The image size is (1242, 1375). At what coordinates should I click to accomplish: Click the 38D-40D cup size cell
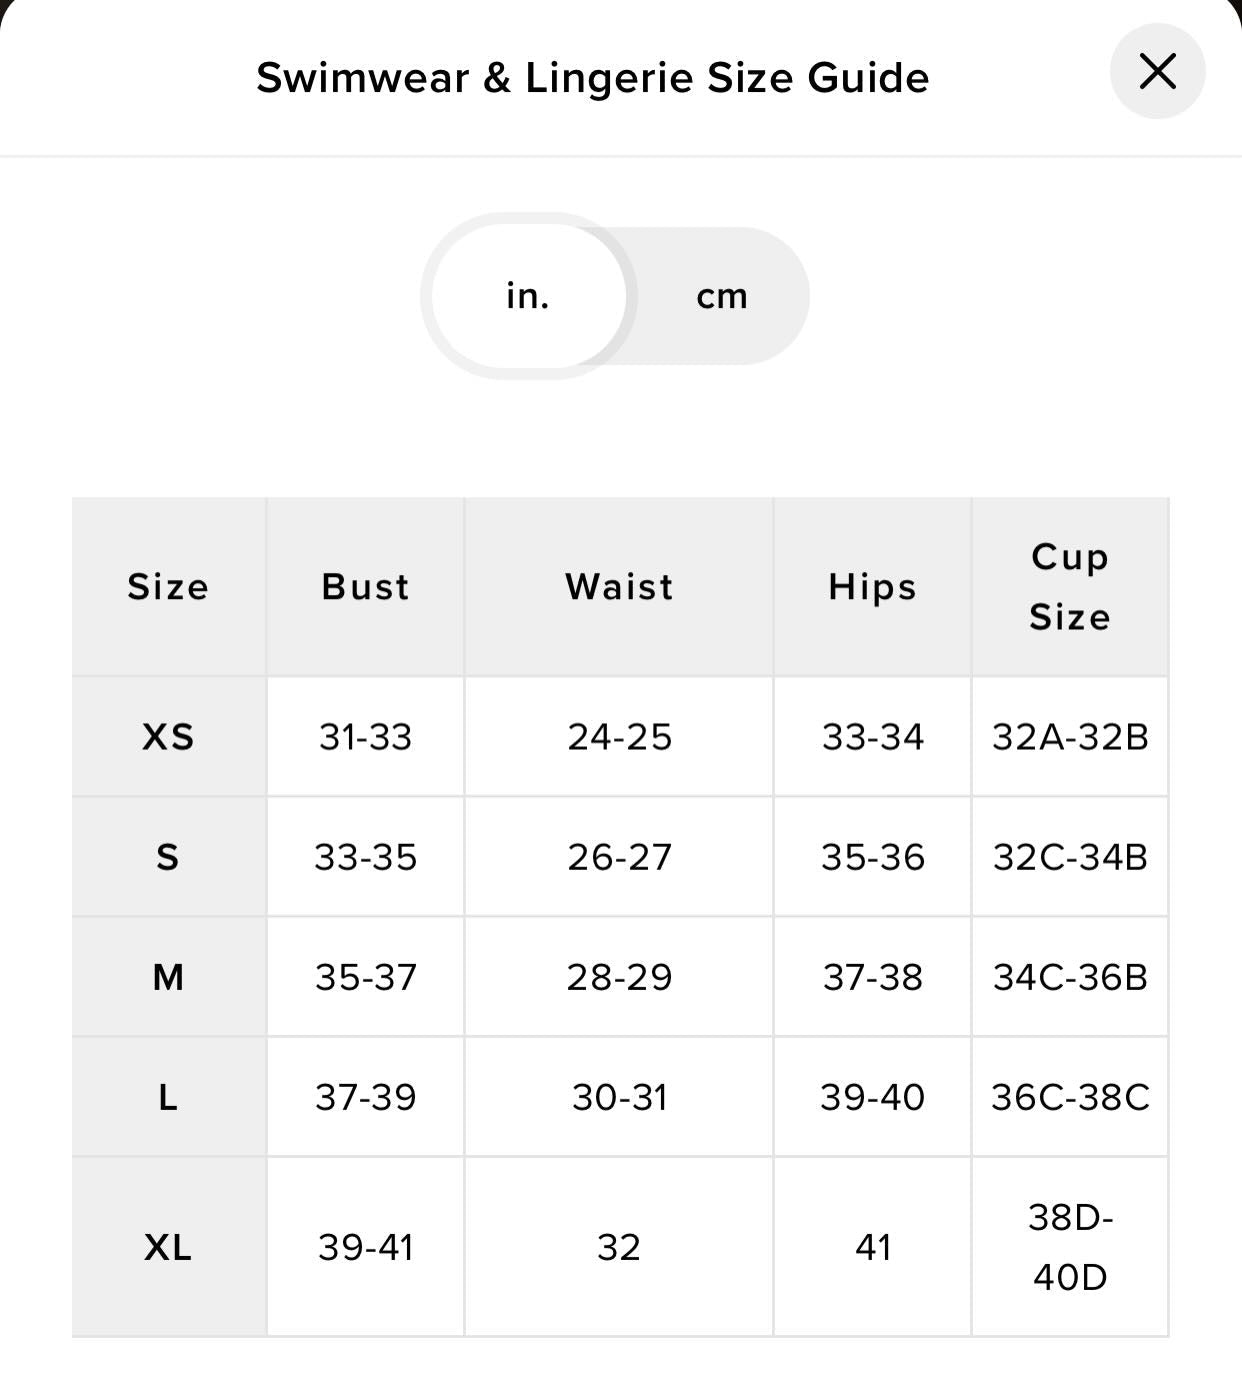coord(1070,1247)
